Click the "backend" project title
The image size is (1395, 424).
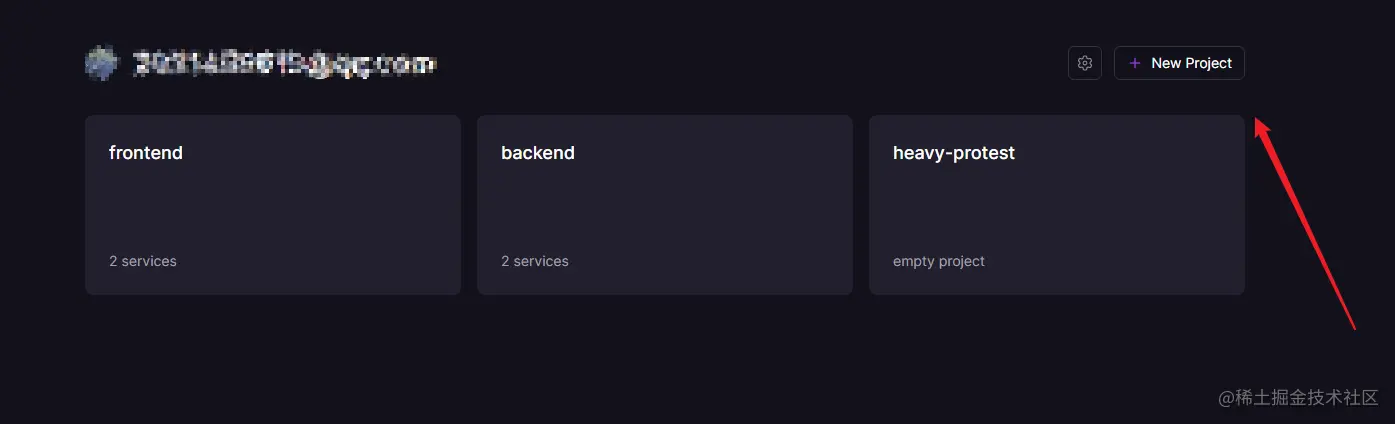[538, 153]
